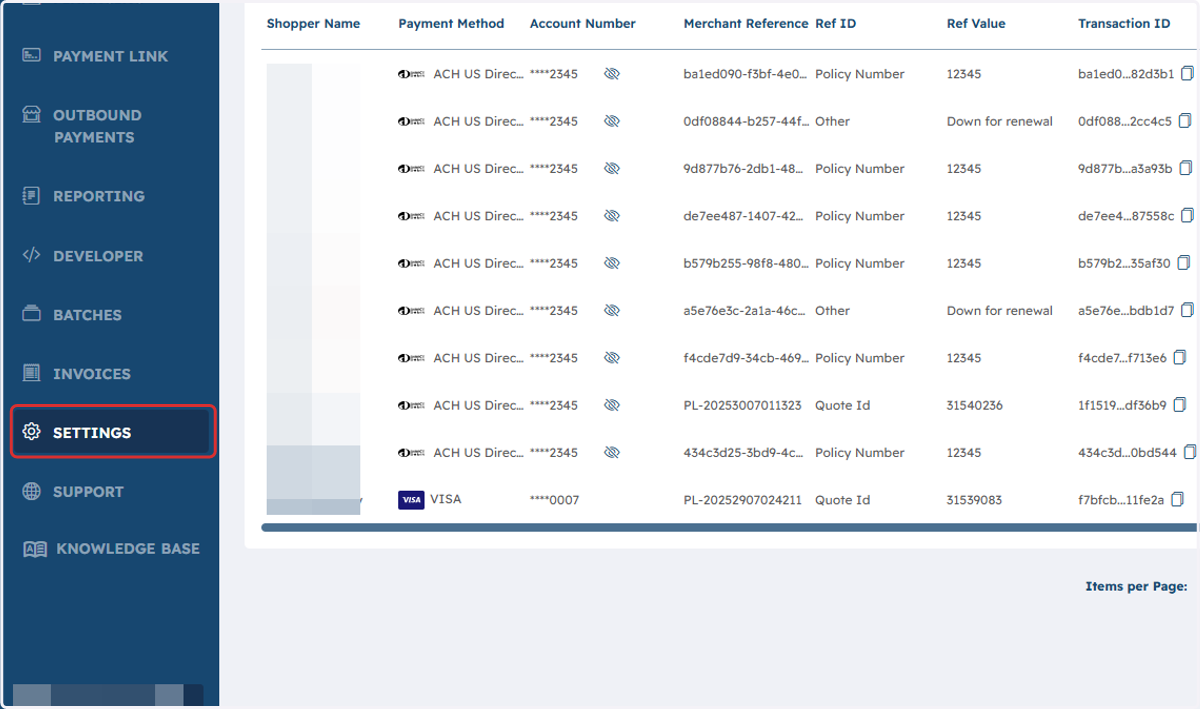This screenshot has width=1200, height=709.
Task: Sort by the Merchant Reference column header
Action: (x=746, y=24)
